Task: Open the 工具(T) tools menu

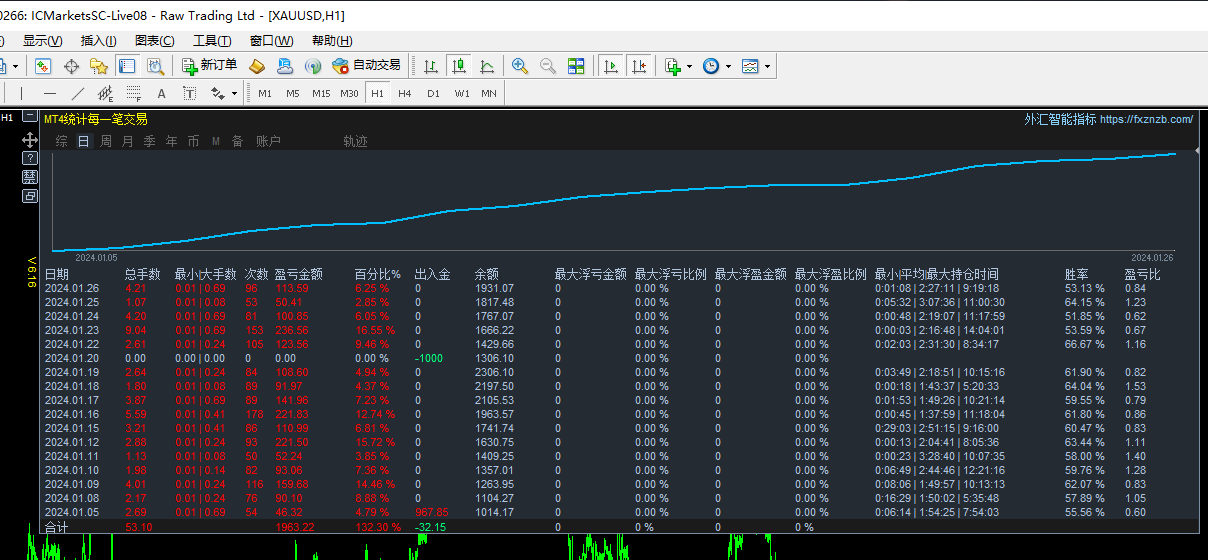Action: click(212, 41)
